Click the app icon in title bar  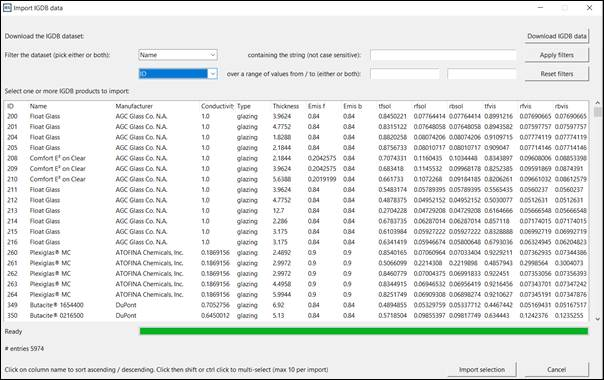click(7, 8)
